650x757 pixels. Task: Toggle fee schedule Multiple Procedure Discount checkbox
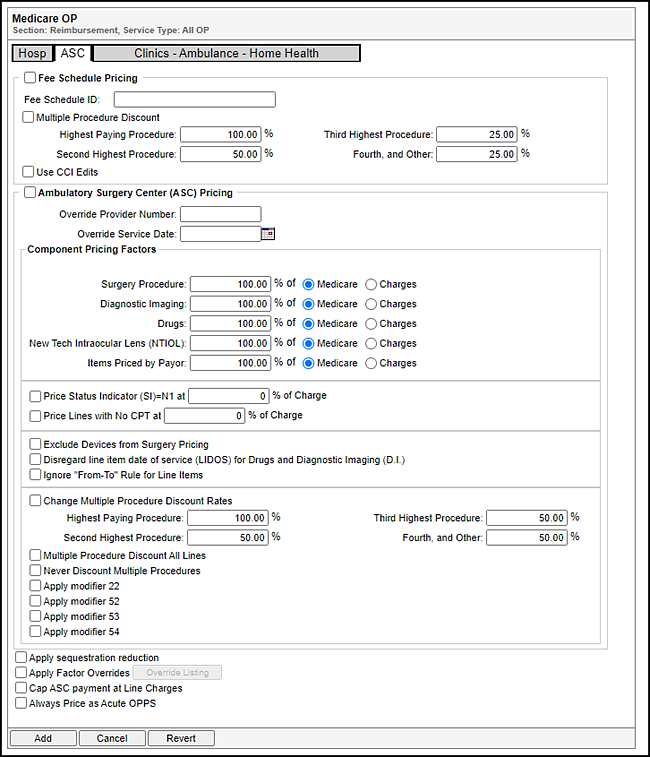(x=28, y=117)
